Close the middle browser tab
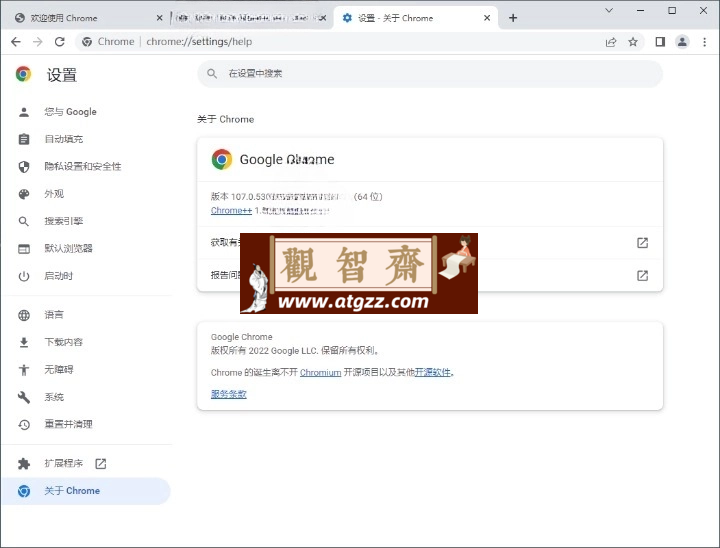The height and width of the screenshot is (548, 720). point(323,18)
